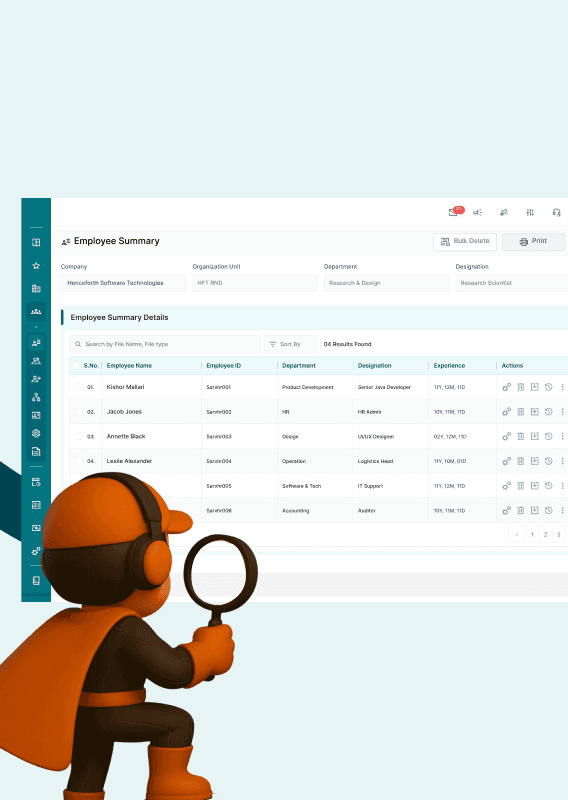Delete the Kishor Mallari row via trash icon
Viewport: 568px width, 800px height.
(x=521, y=387)
